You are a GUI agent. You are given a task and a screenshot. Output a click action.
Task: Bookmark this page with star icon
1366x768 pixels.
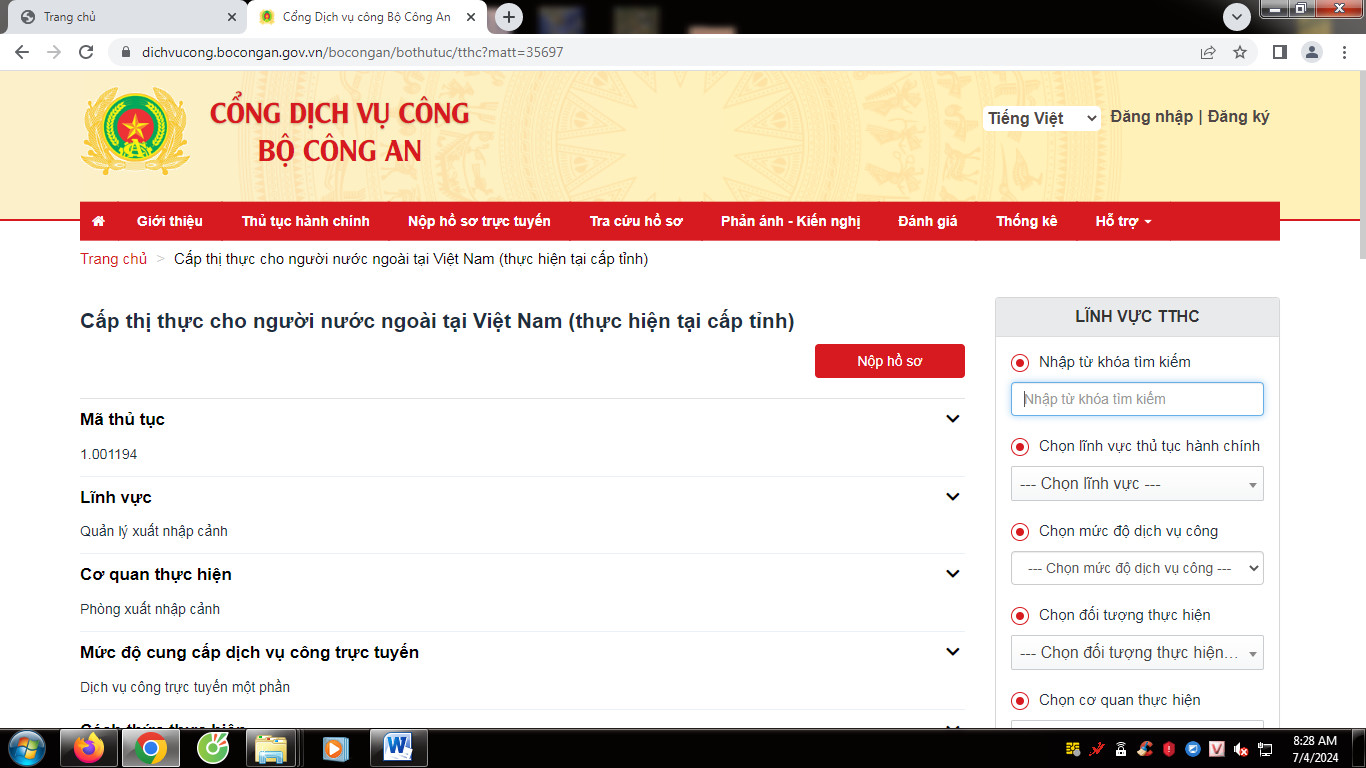pos(1240,52)
